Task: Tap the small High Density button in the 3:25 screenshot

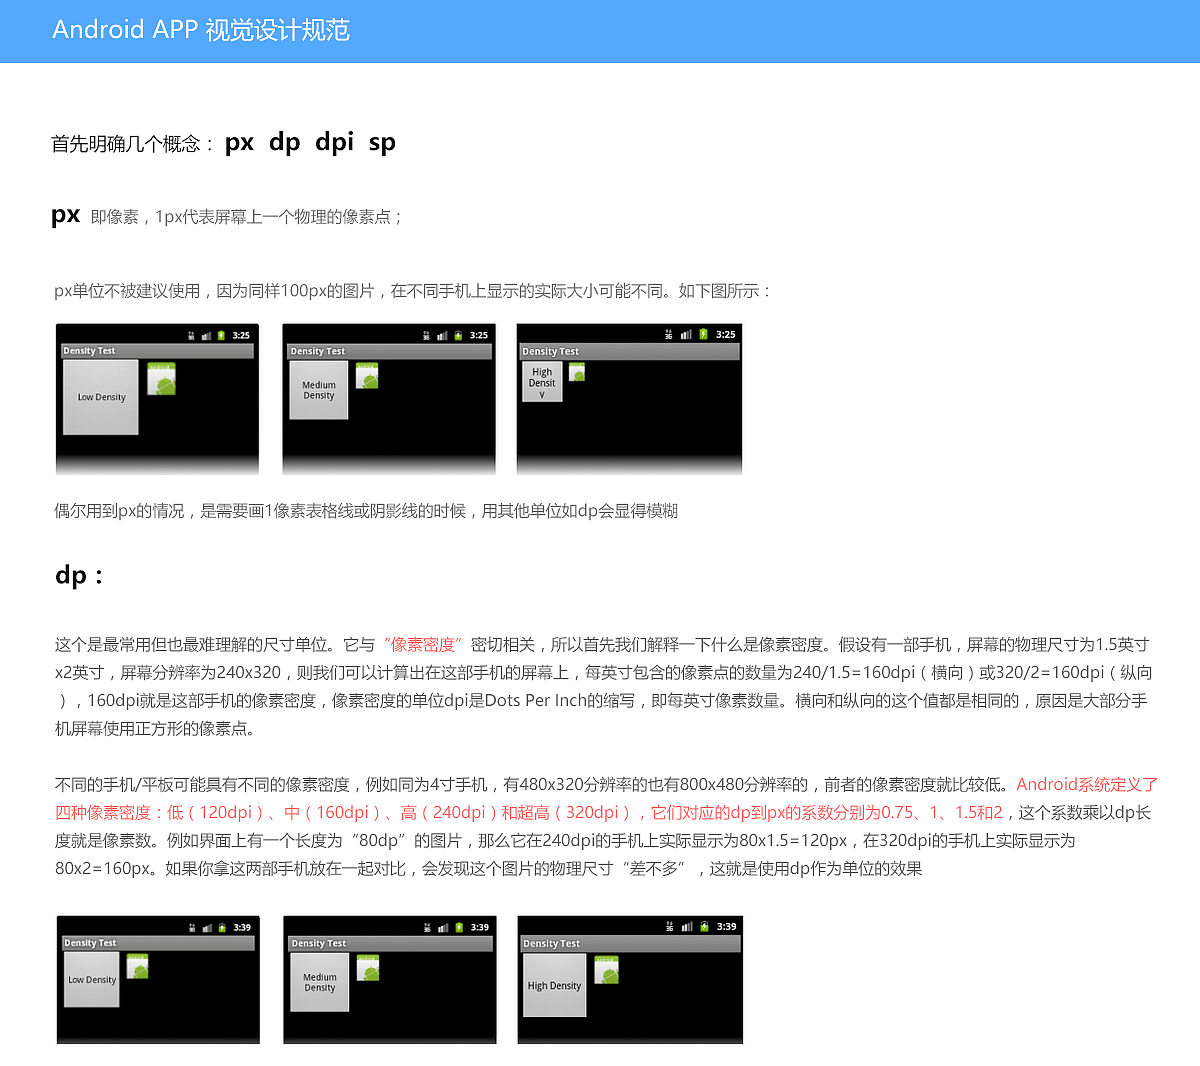Action: coord(542,382)
